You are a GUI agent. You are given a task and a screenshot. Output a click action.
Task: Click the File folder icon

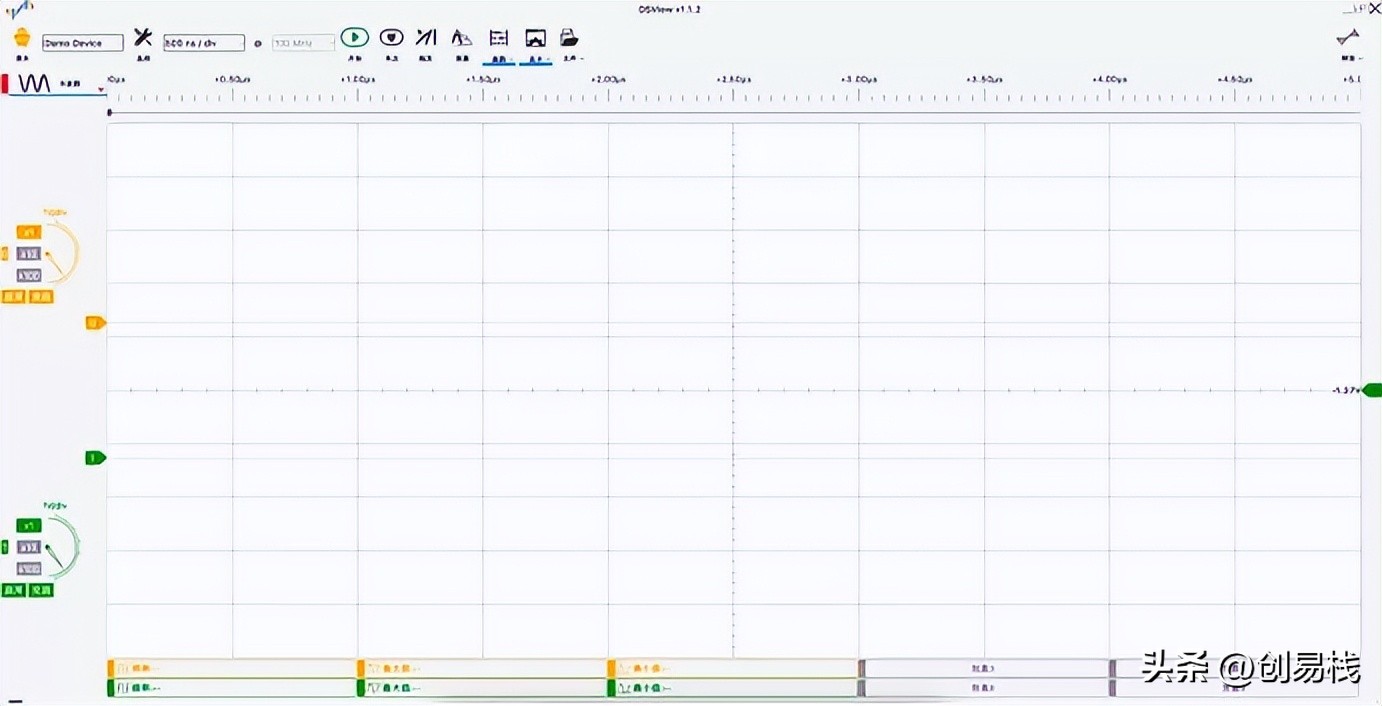pos(569,38)
